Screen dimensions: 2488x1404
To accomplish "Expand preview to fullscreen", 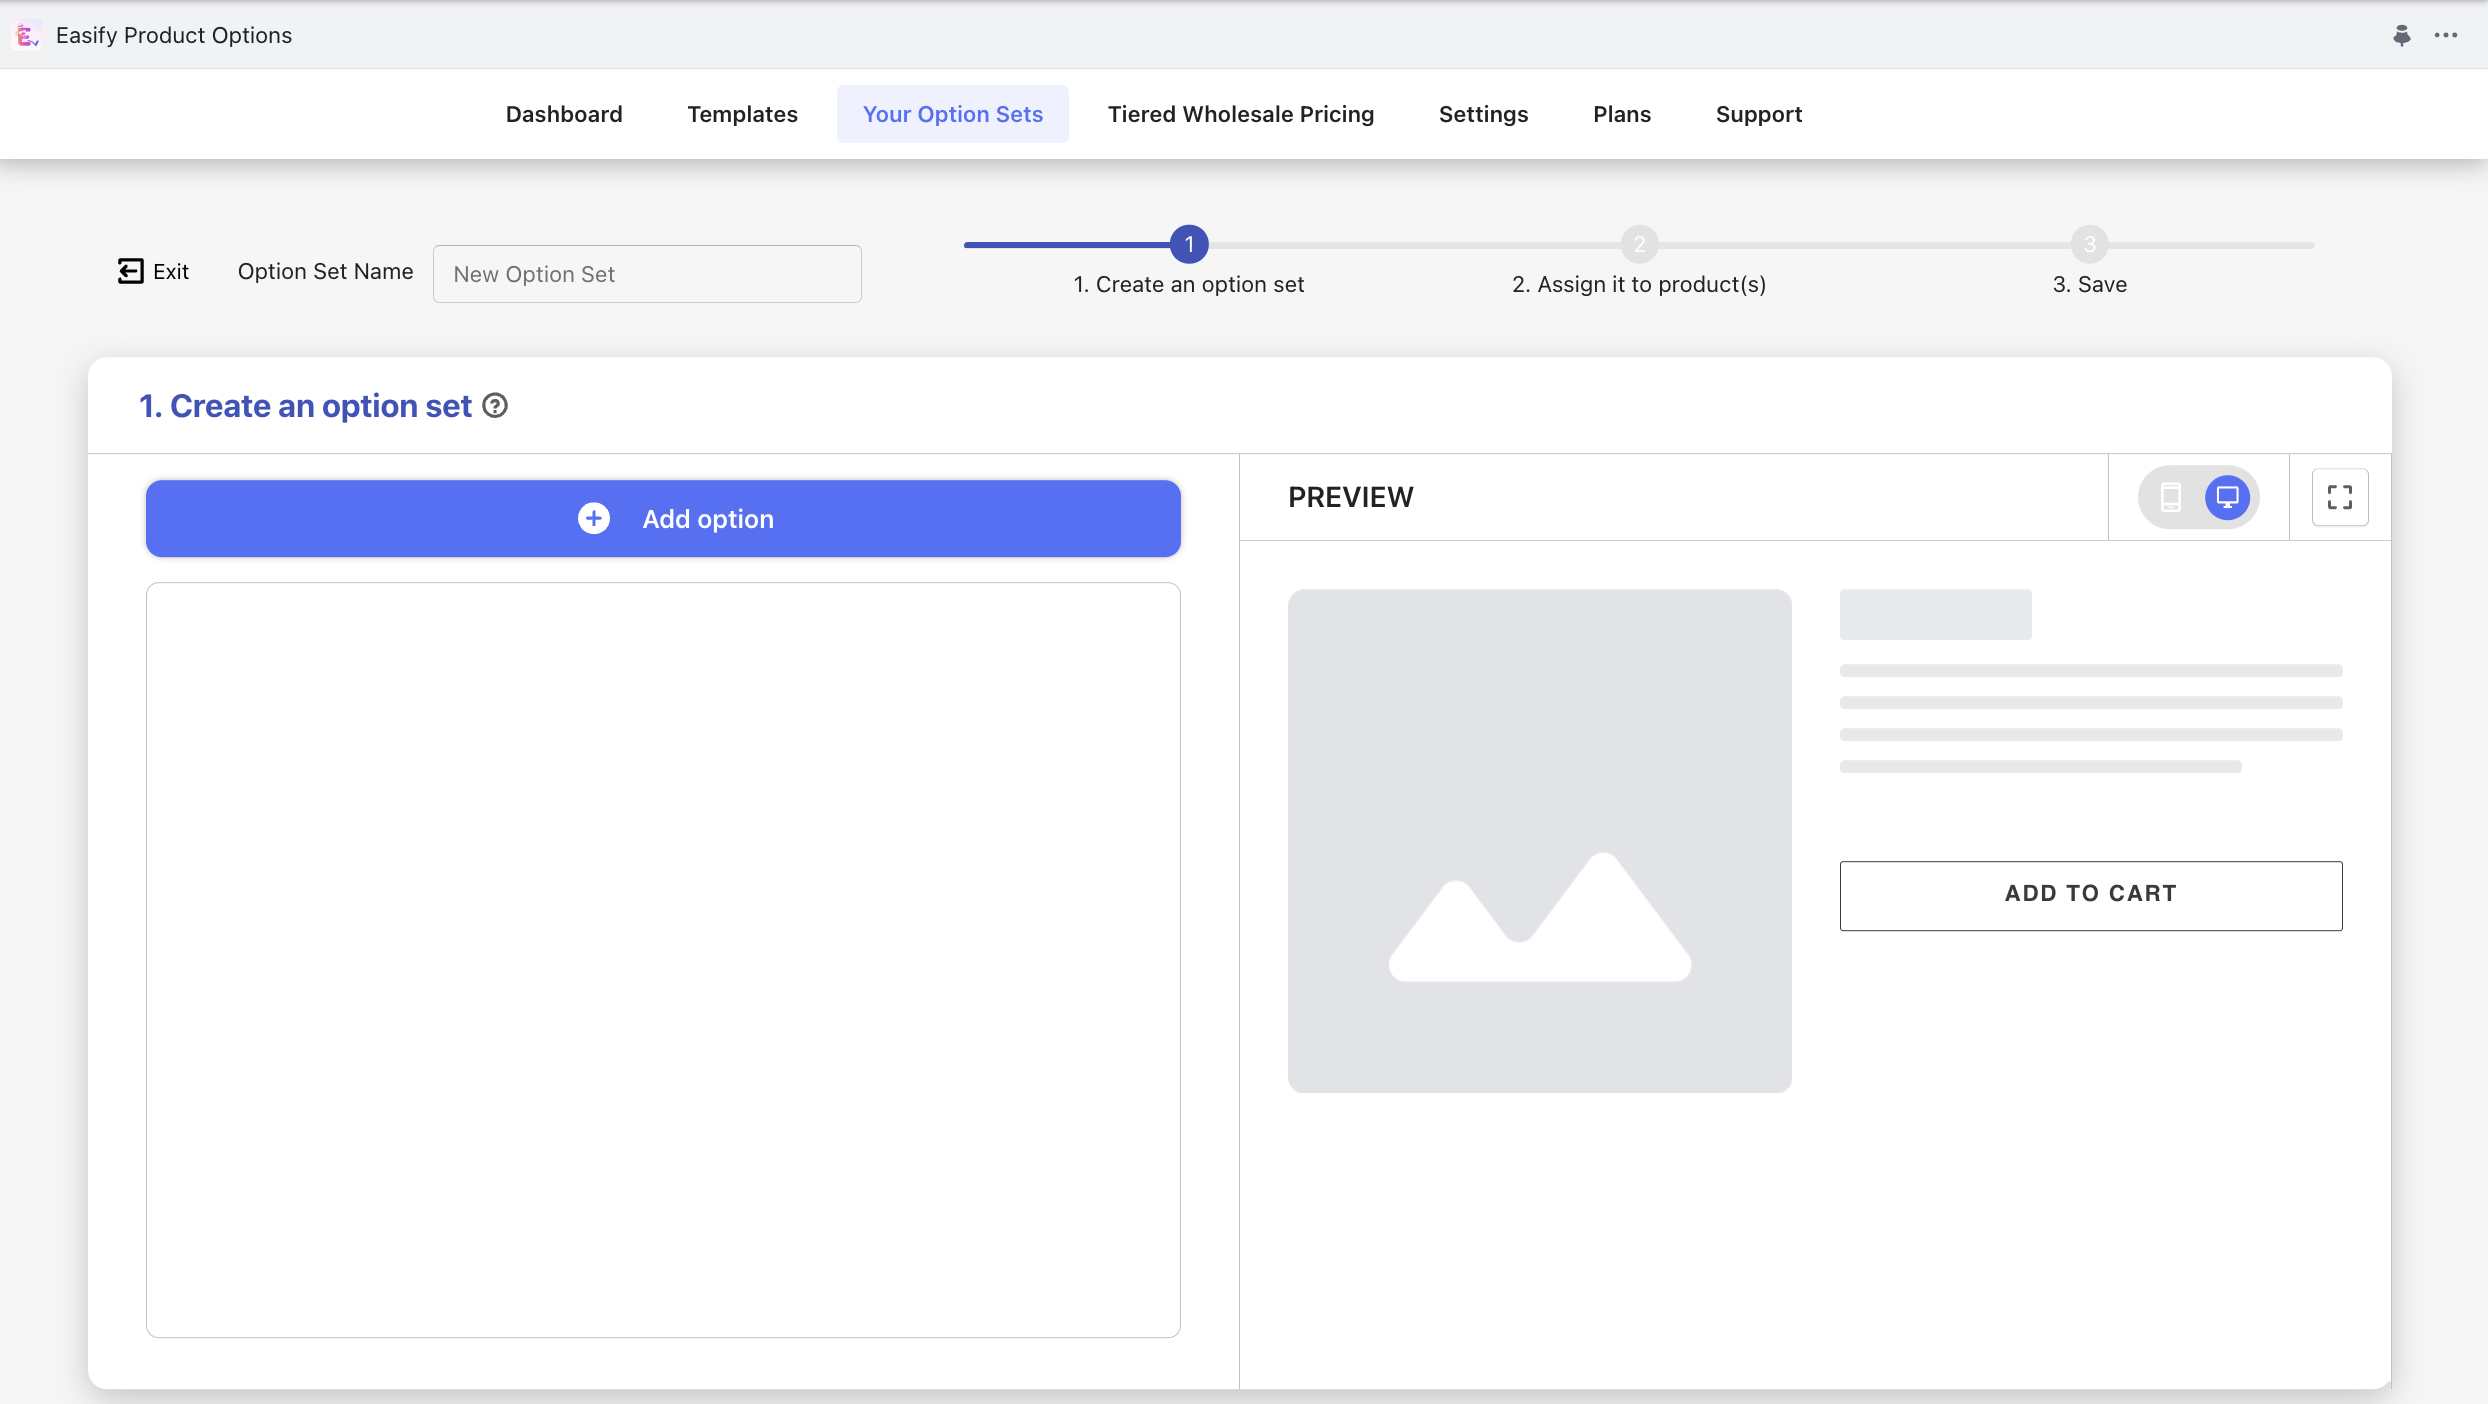I will tap(2340, 497).
